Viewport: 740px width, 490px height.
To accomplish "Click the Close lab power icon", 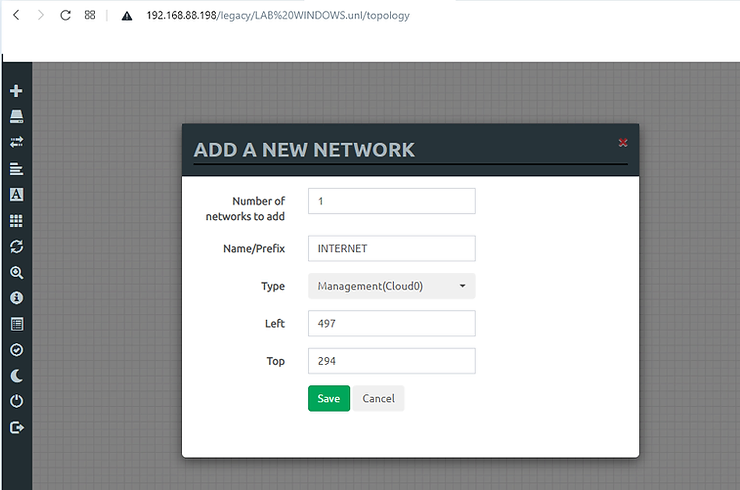I will [x=17, y=401].
